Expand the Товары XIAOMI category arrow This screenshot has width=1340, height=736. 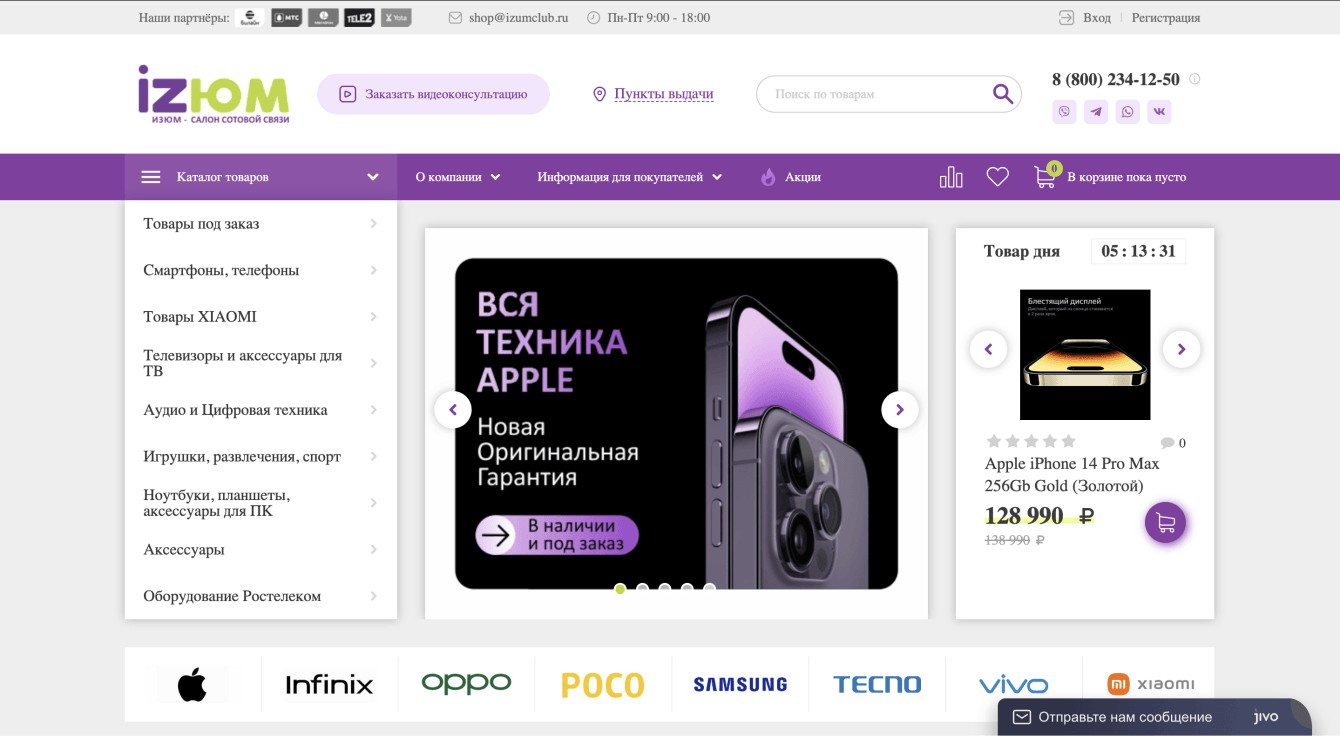click(373, 317)
